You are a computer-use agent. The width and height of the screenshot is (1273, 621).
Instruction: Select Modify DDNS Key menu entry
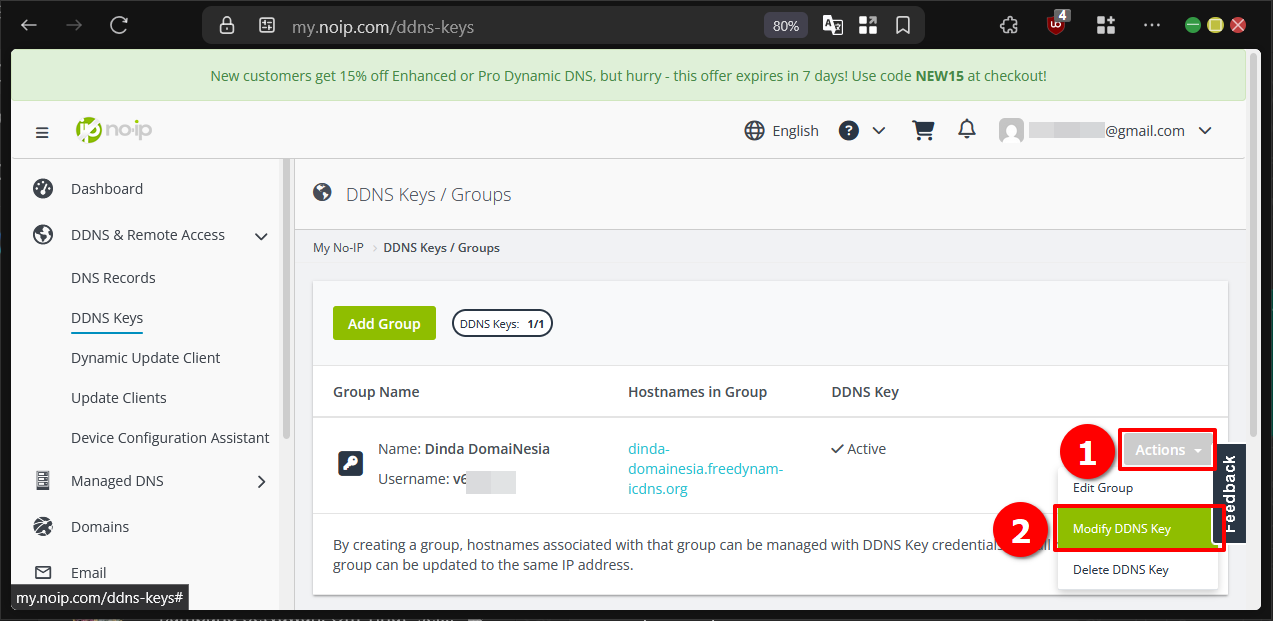pos(1121,528)
